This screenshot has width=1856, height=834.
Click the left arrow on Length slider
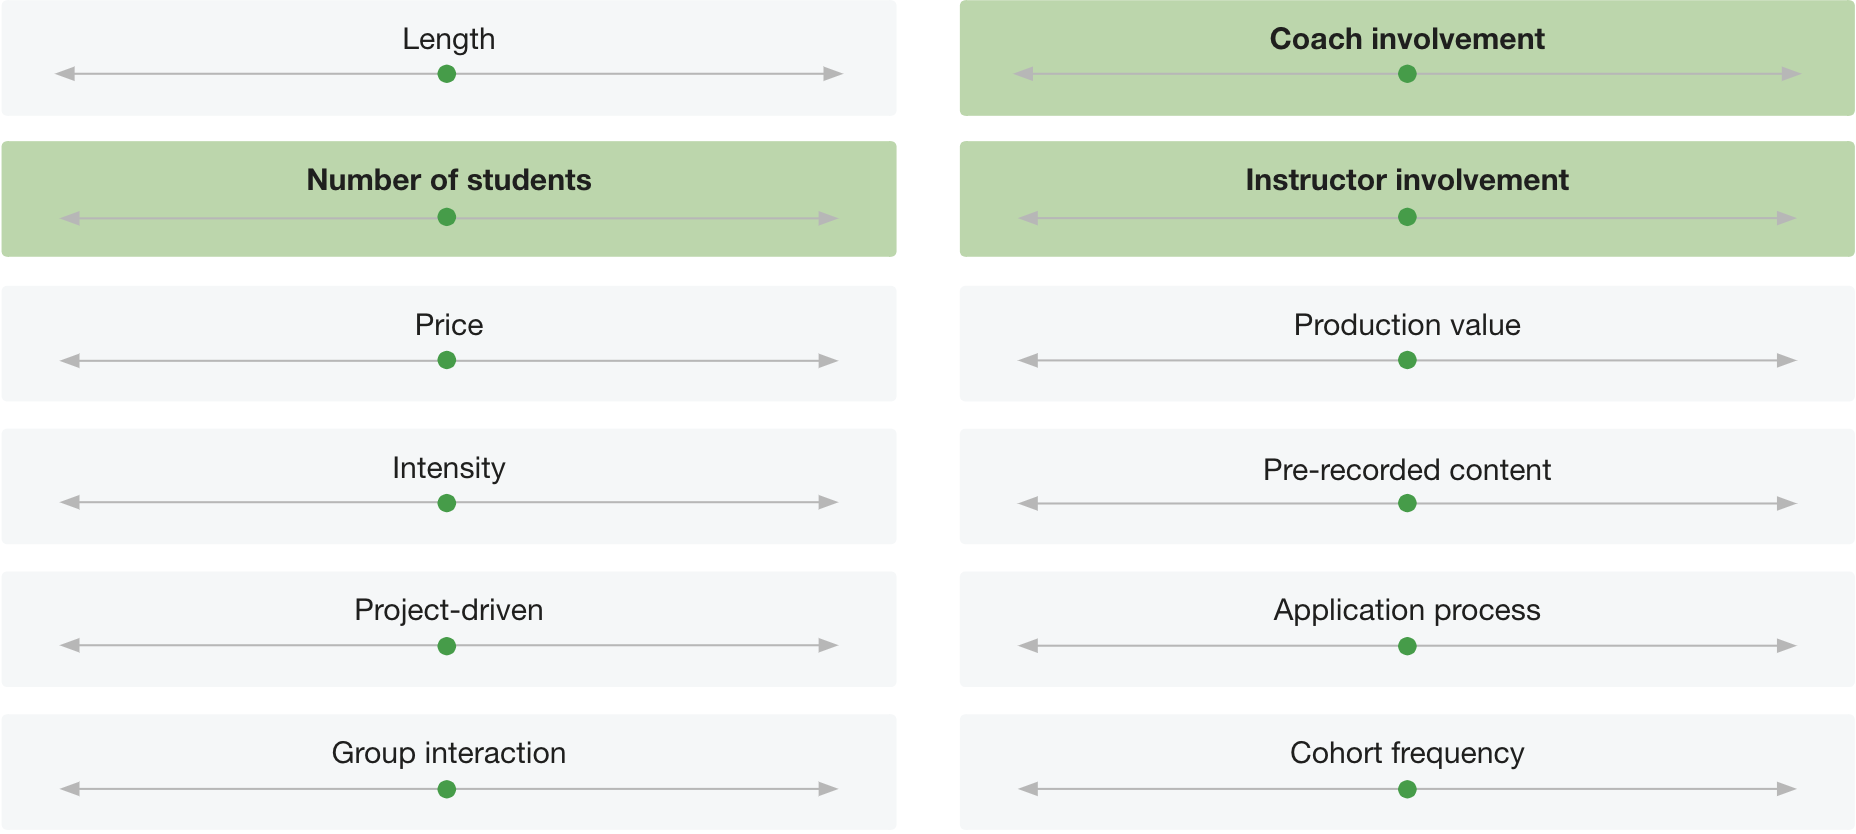[65, 74]
